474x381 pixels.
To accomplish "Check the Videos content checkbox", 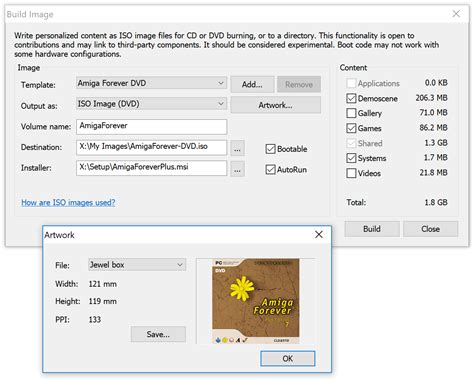I will [351, 173].
